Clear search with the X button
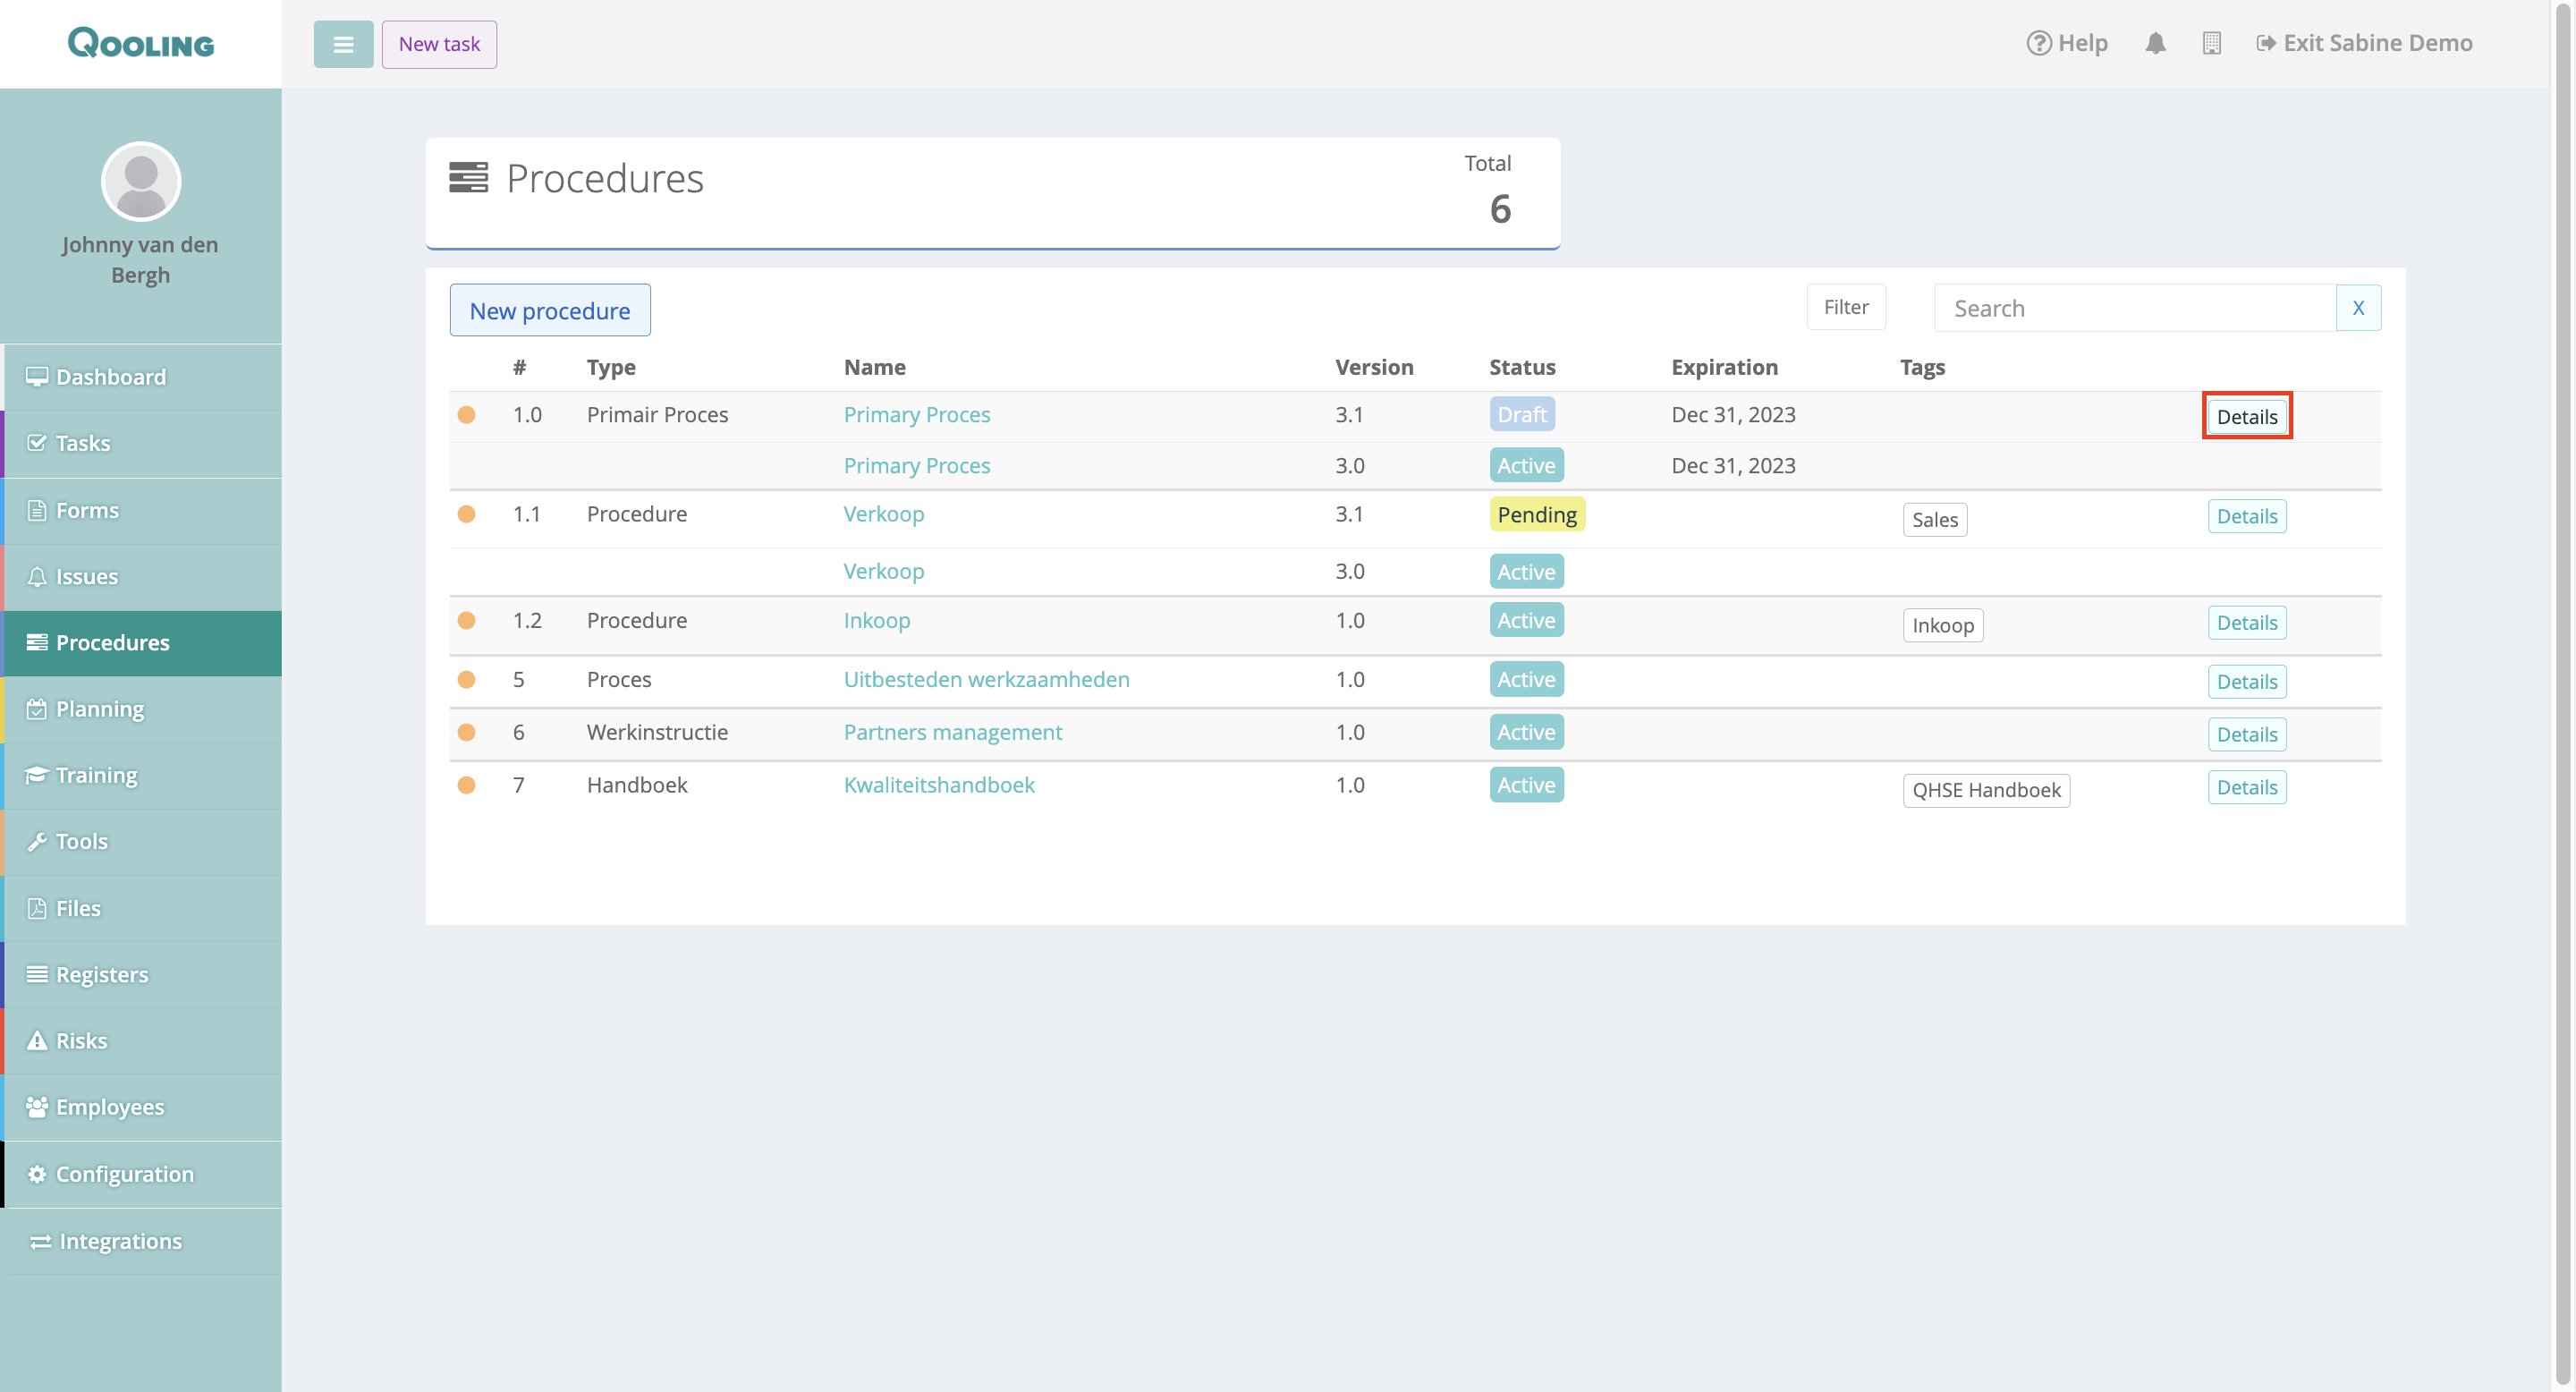 pyautogui.click(x=2357, y=308)
